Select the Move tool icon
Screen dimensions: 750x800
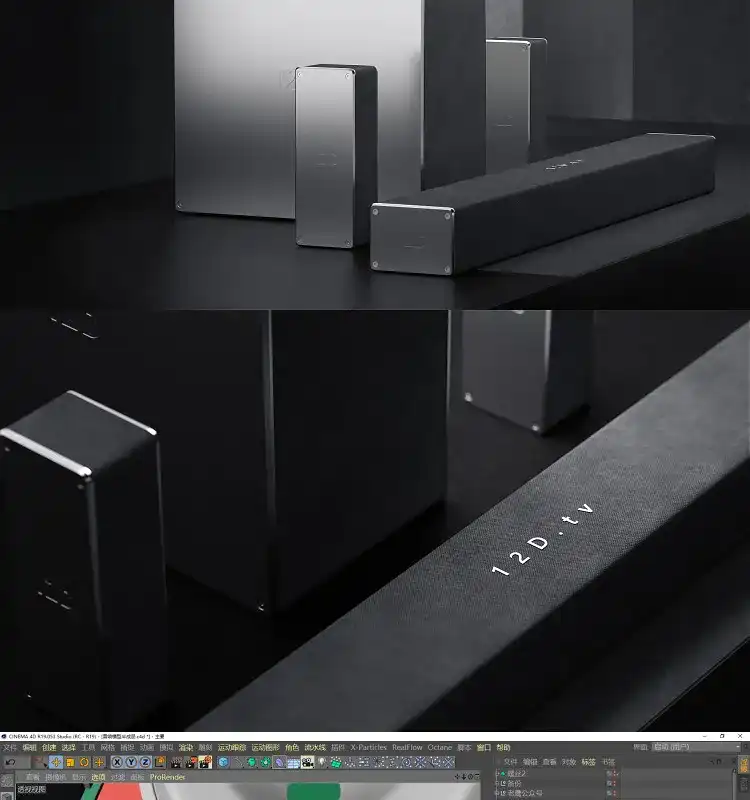coord(56,762)
